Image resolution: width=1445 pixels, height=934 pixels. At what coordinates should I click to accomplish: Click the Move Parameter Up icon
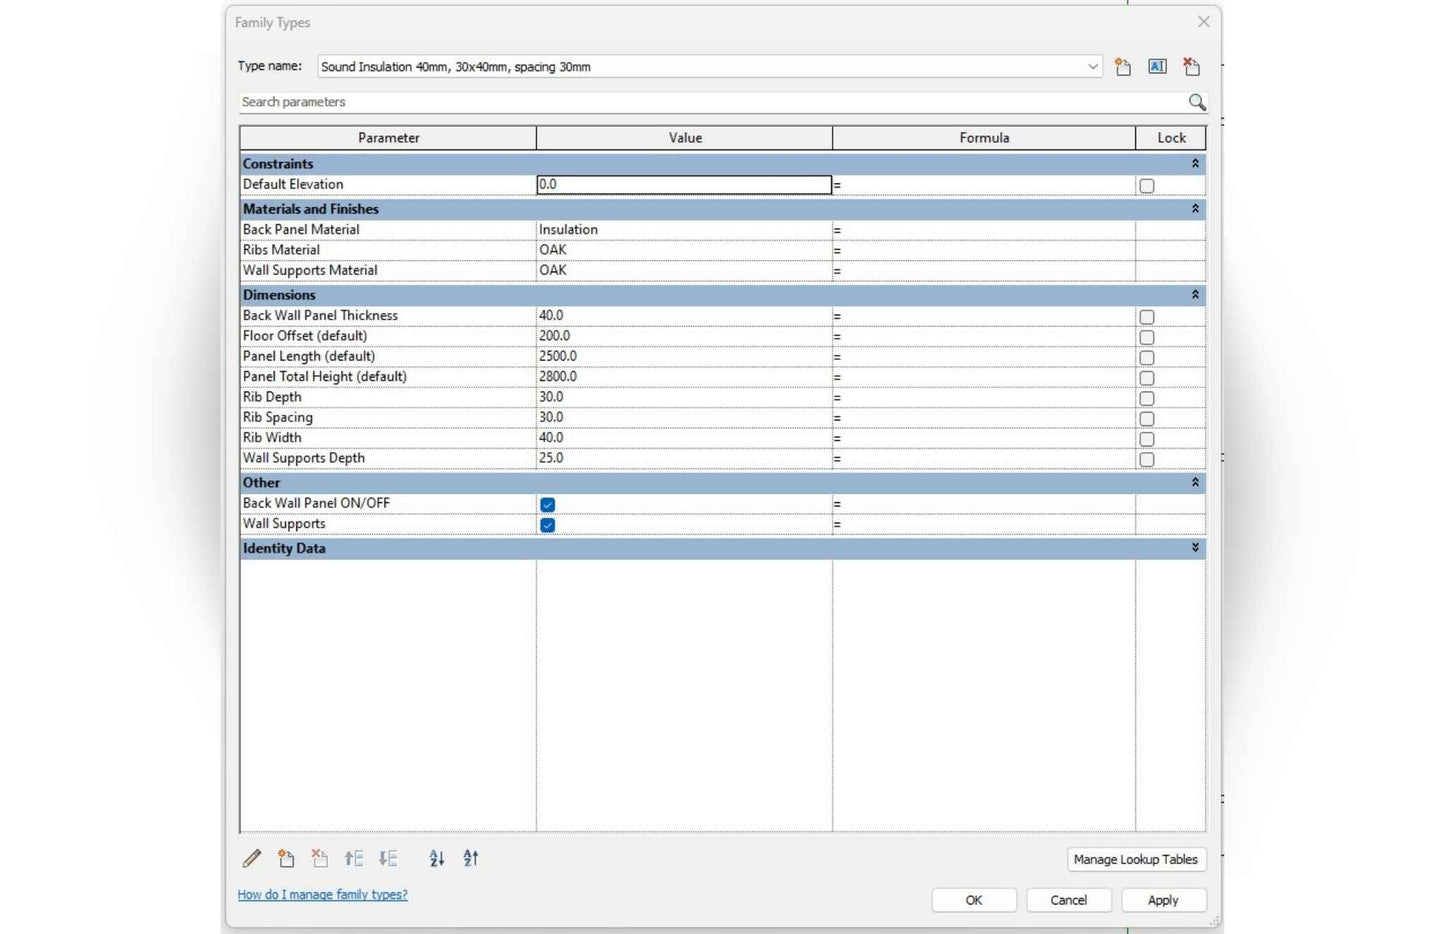coord(354,859)
